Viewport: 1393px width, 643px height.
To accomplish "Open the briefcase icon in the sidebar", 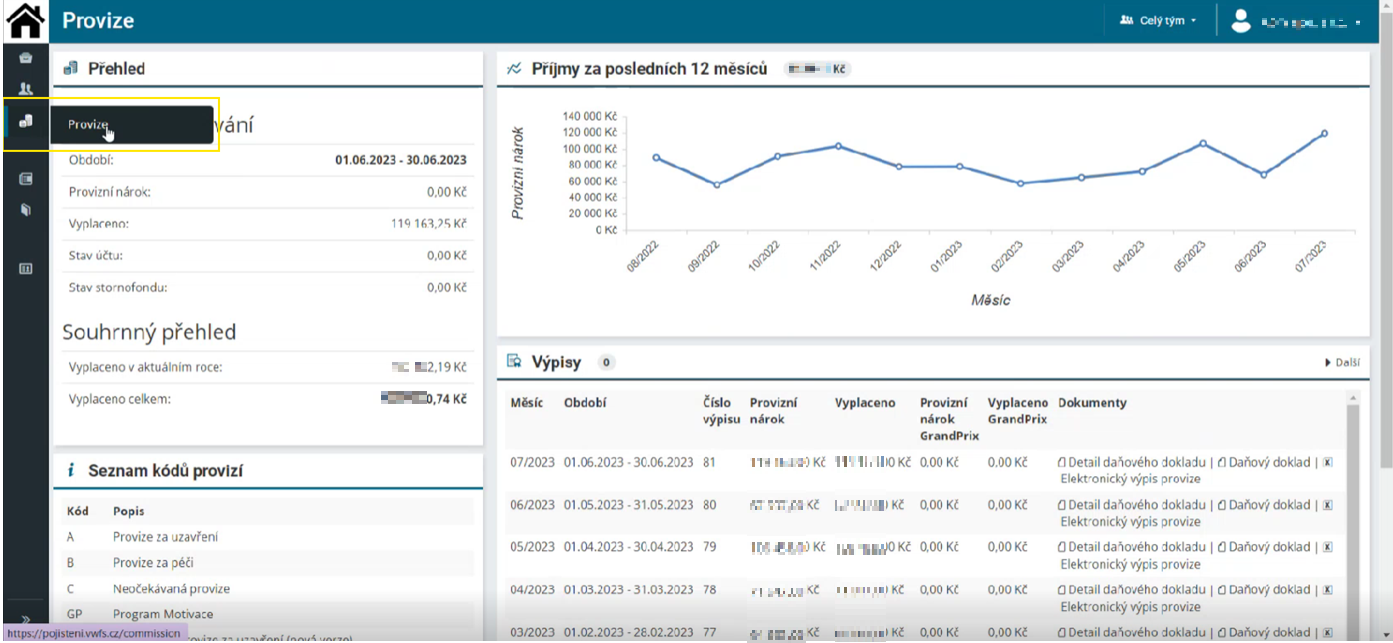I will point(26,58).
